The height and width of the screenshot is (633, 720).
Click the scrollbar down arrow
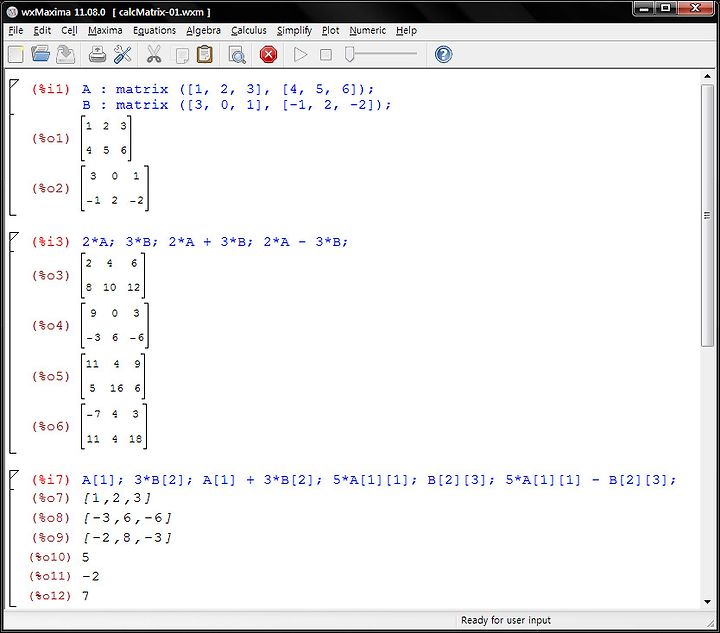707,602
